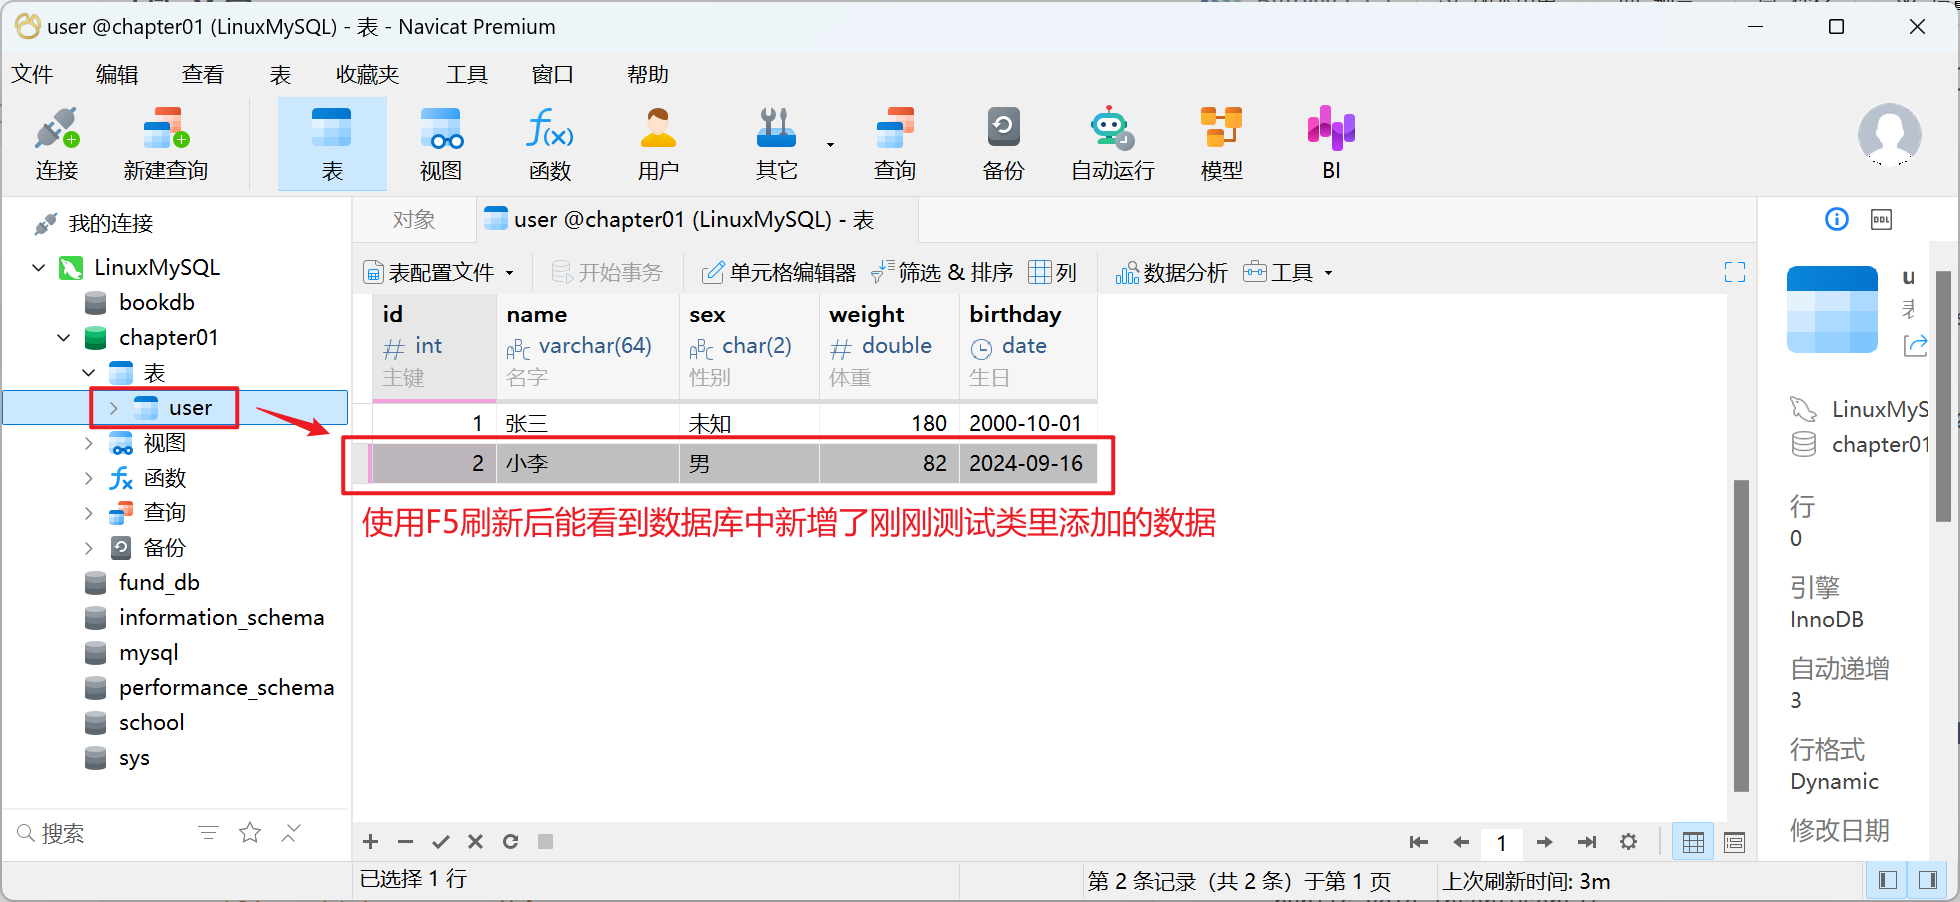Click 开始事务 begin transaction button
The width and height of the screenshot is (1960, 902).
coord(607,272)
